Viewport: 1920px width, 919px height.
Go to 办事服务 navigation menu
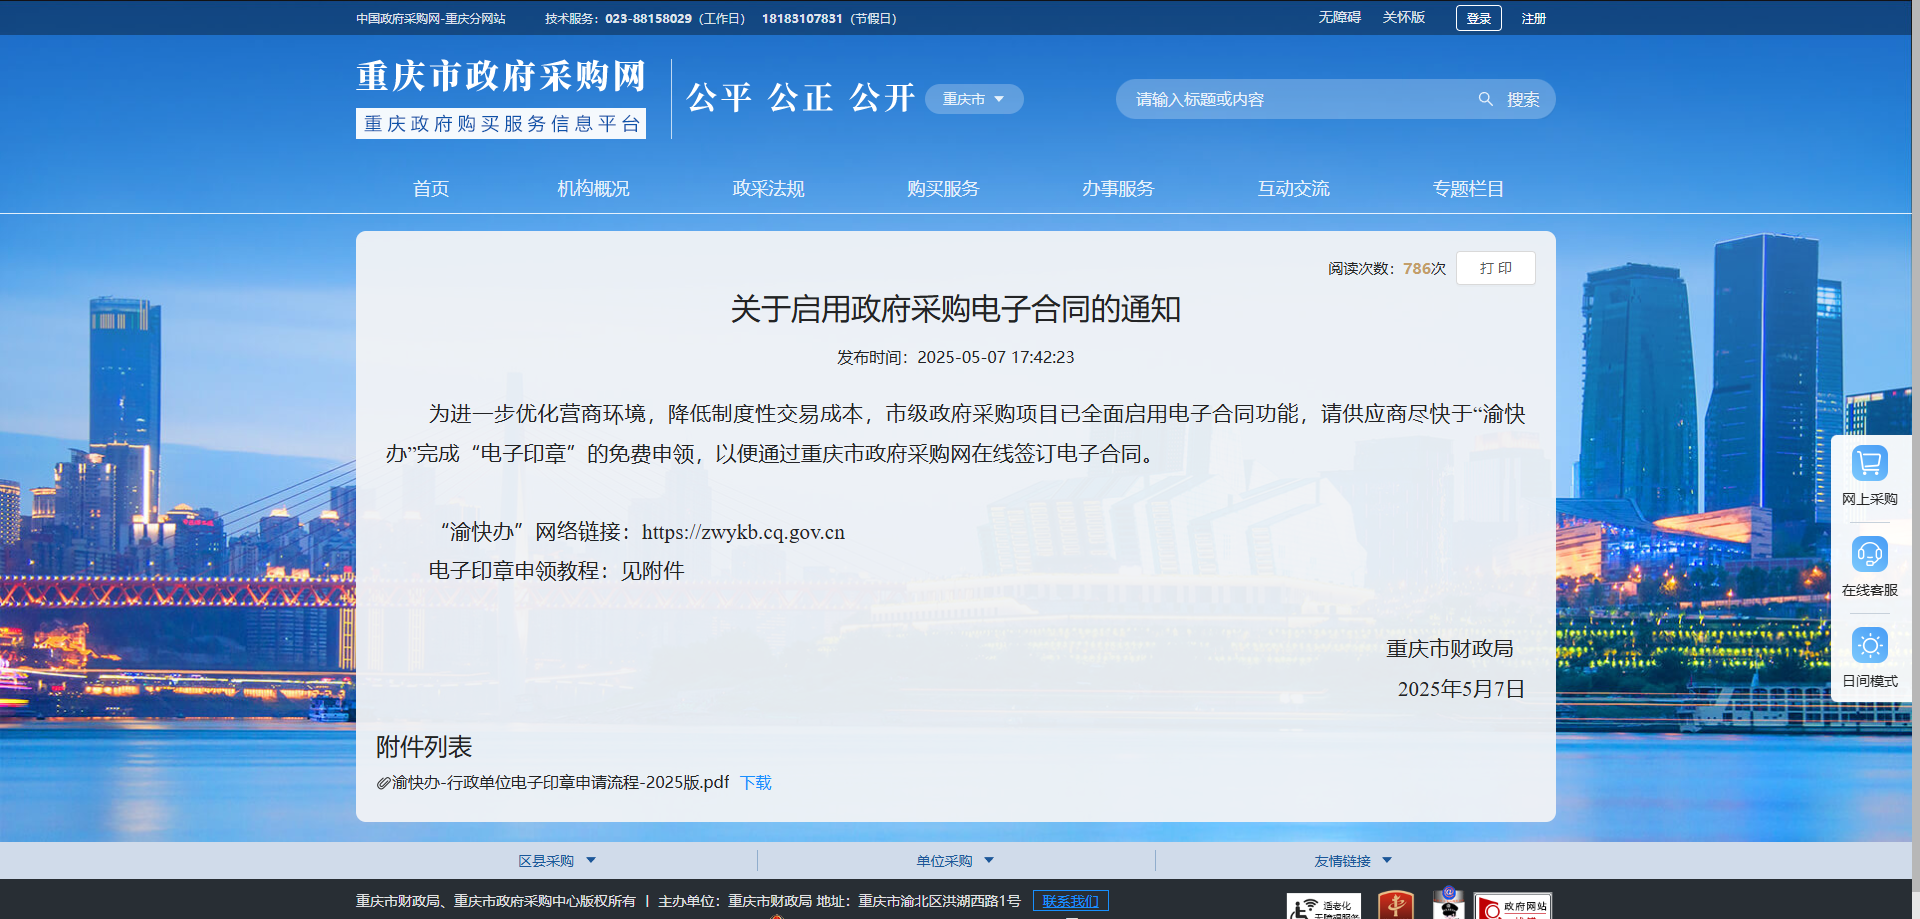[x=1117, y=189]
